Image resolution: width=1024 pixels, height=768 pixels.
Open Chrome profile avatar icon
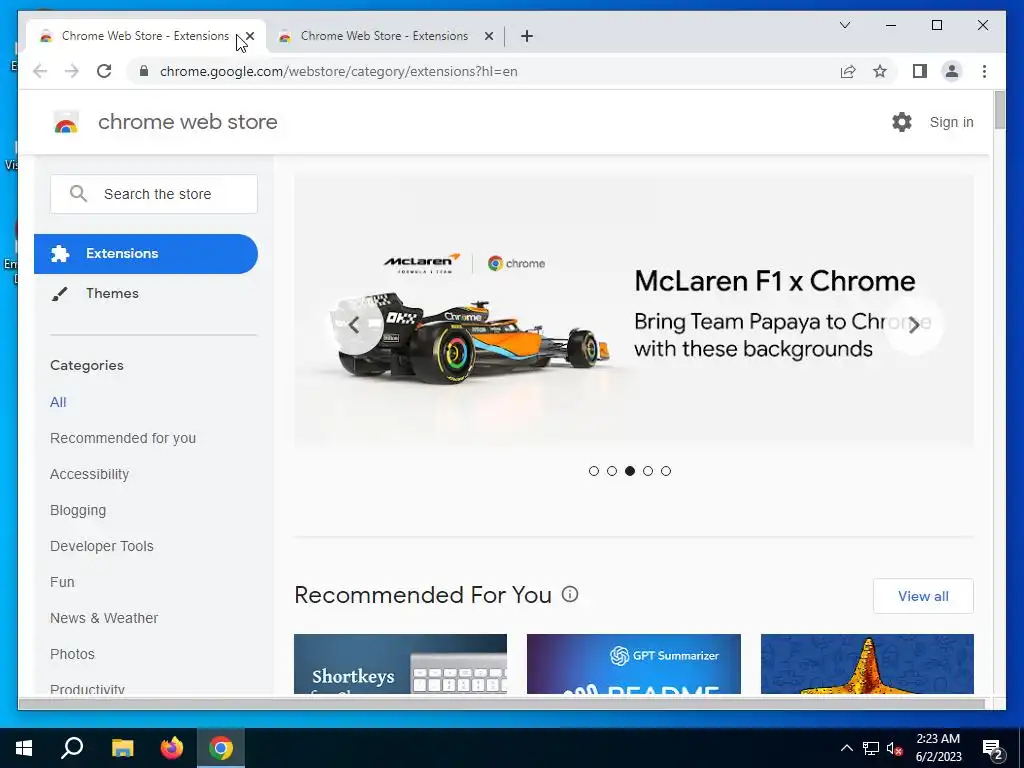click(952, 71)
